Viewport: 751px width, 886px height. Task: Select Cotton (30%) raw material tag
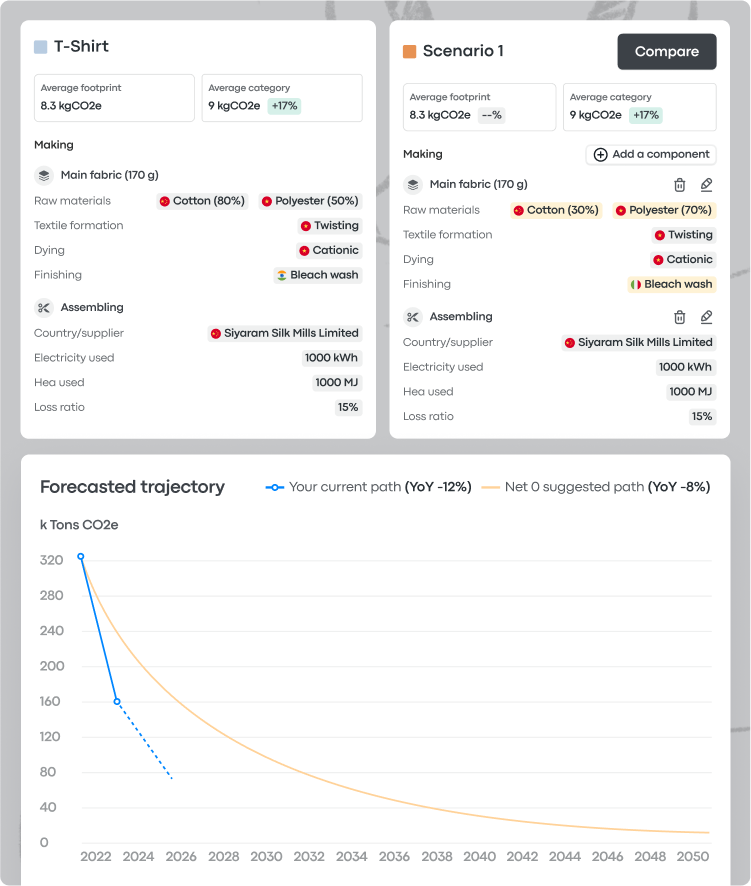pos(556,211)
